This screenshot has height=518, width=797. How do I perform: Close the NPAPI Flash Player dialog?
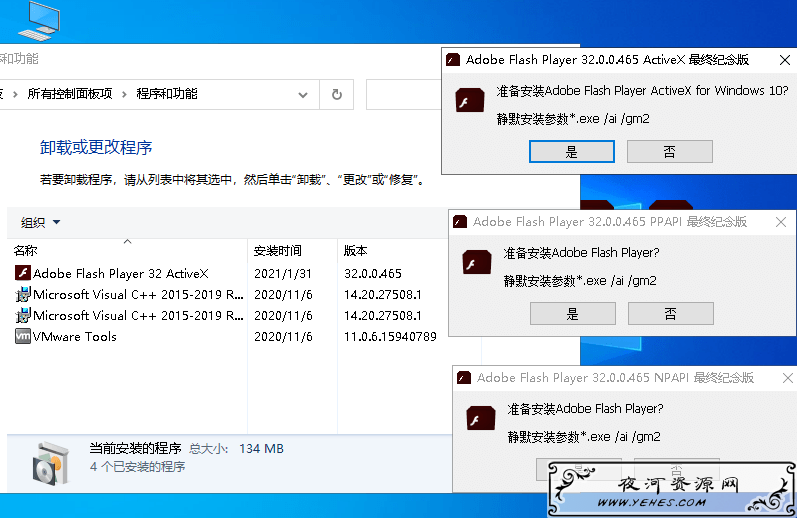pos(788,378)
